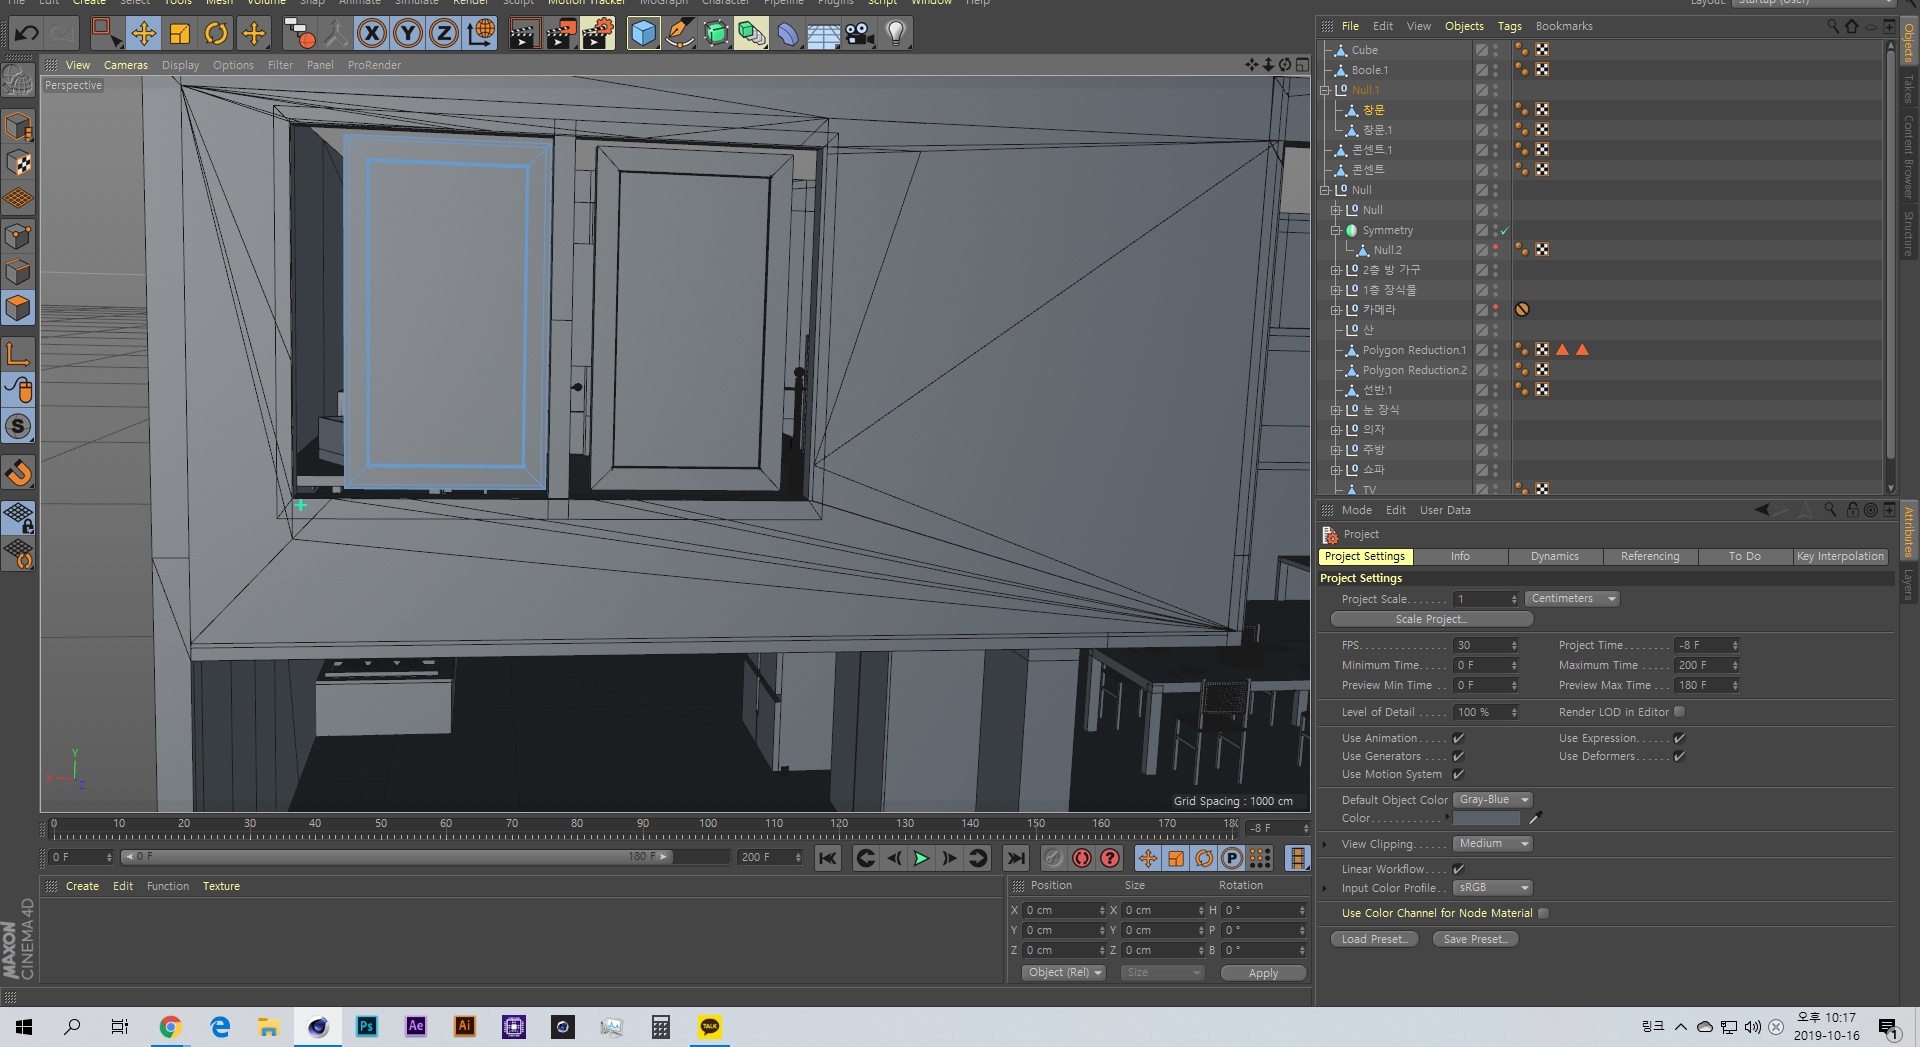
Task: Click the Load Preset button
Action: point(1374,939)
